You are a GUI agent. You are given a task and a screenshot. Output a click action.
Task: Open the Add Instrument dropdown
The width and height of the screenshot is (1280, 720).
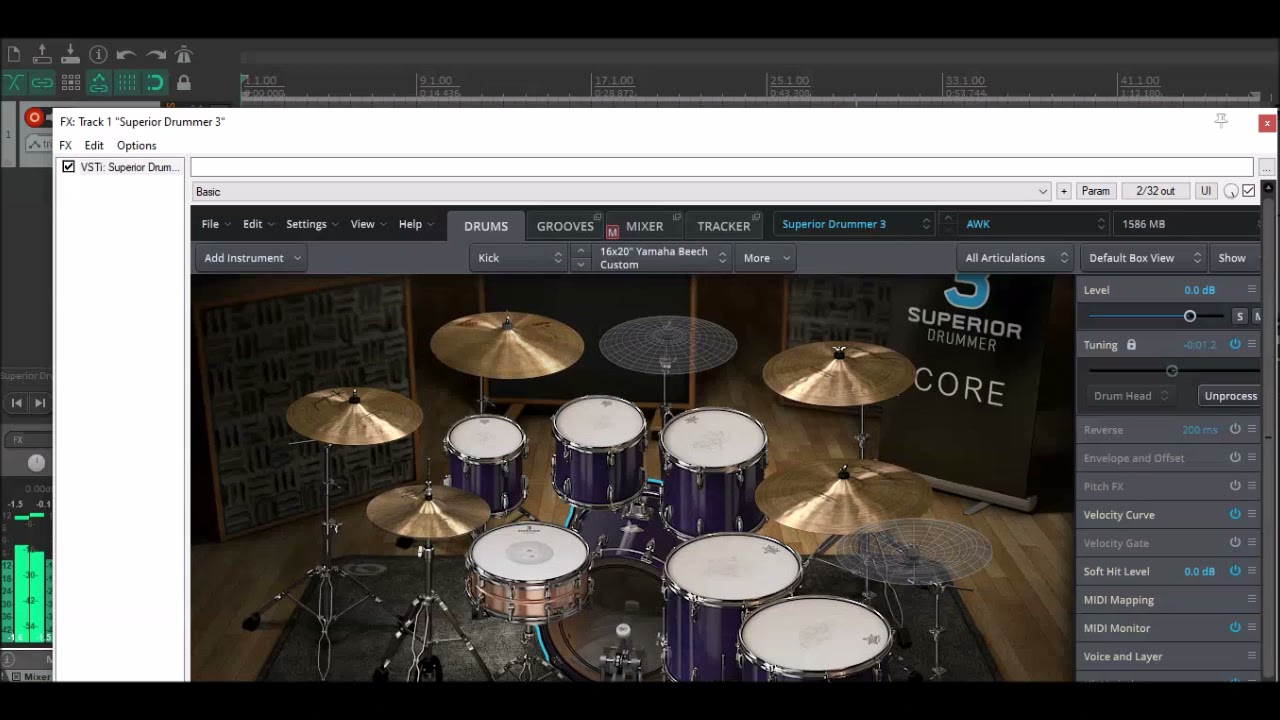[x=251, y=258]
